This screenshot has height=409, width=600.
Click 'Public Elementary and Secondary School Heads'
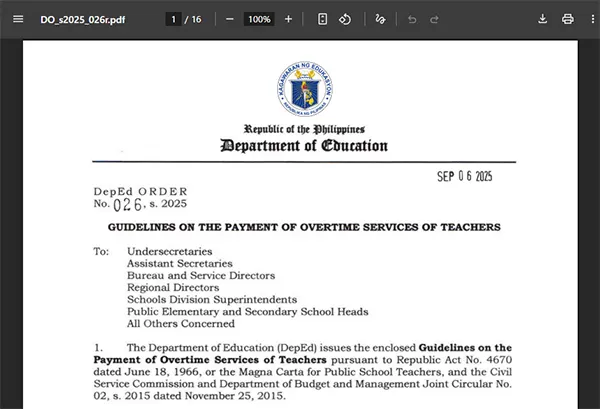pyautogui.click(x=248, y=312)
